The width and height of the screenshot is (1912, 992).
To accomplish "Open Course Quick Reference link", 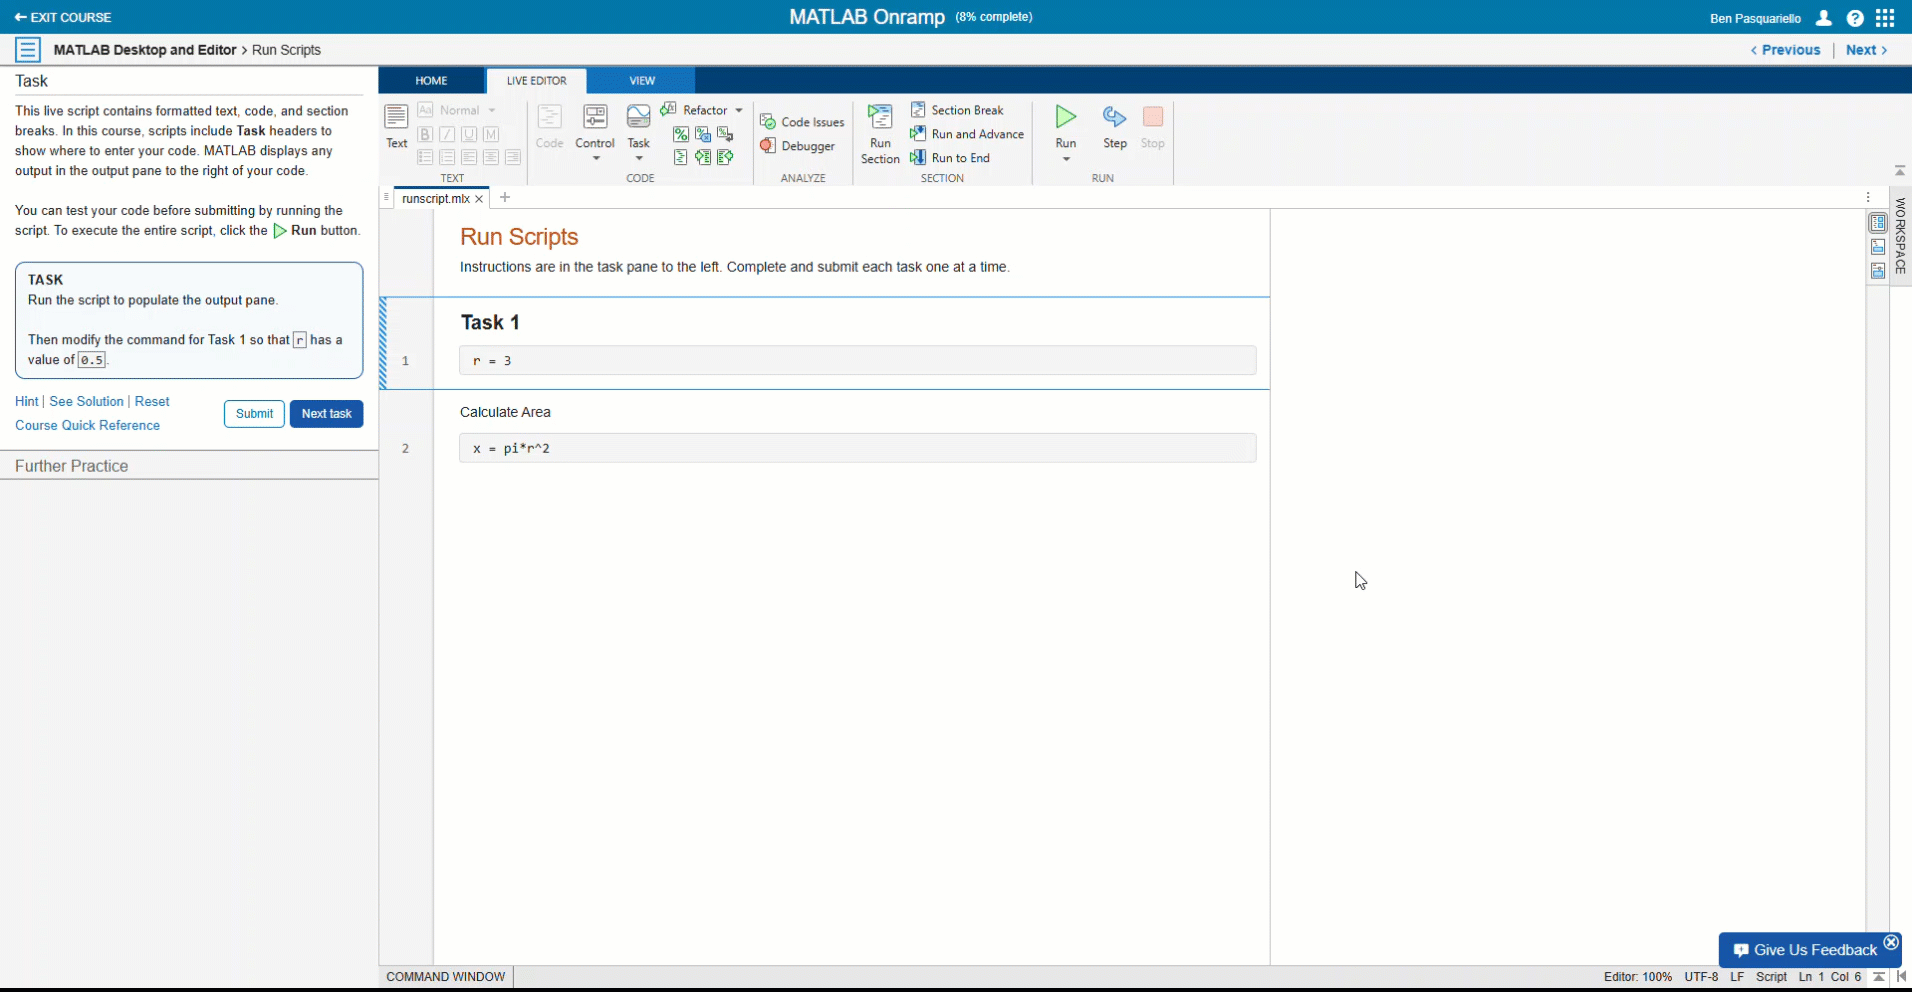I will tap(87, 426).
